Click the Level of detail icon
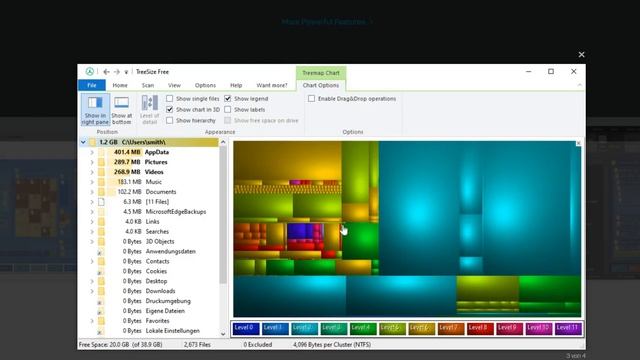The height and width of the screenshot is (360, 640). coord(149,102)
